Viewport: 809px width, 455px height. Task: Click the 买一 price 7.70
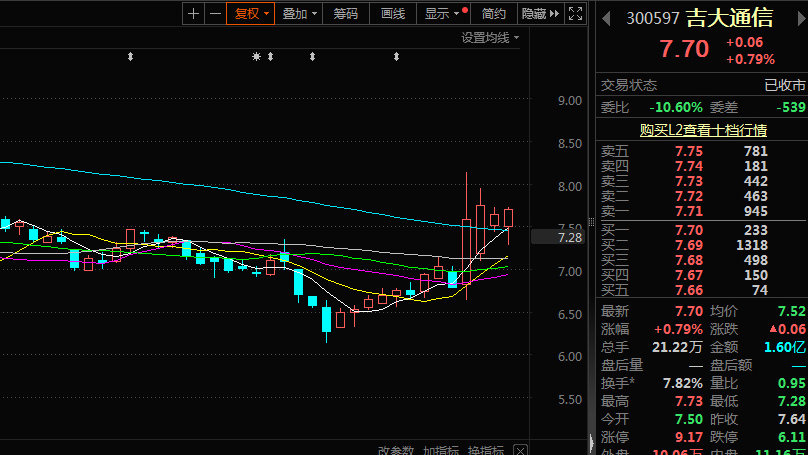click(x=688, y=230)
